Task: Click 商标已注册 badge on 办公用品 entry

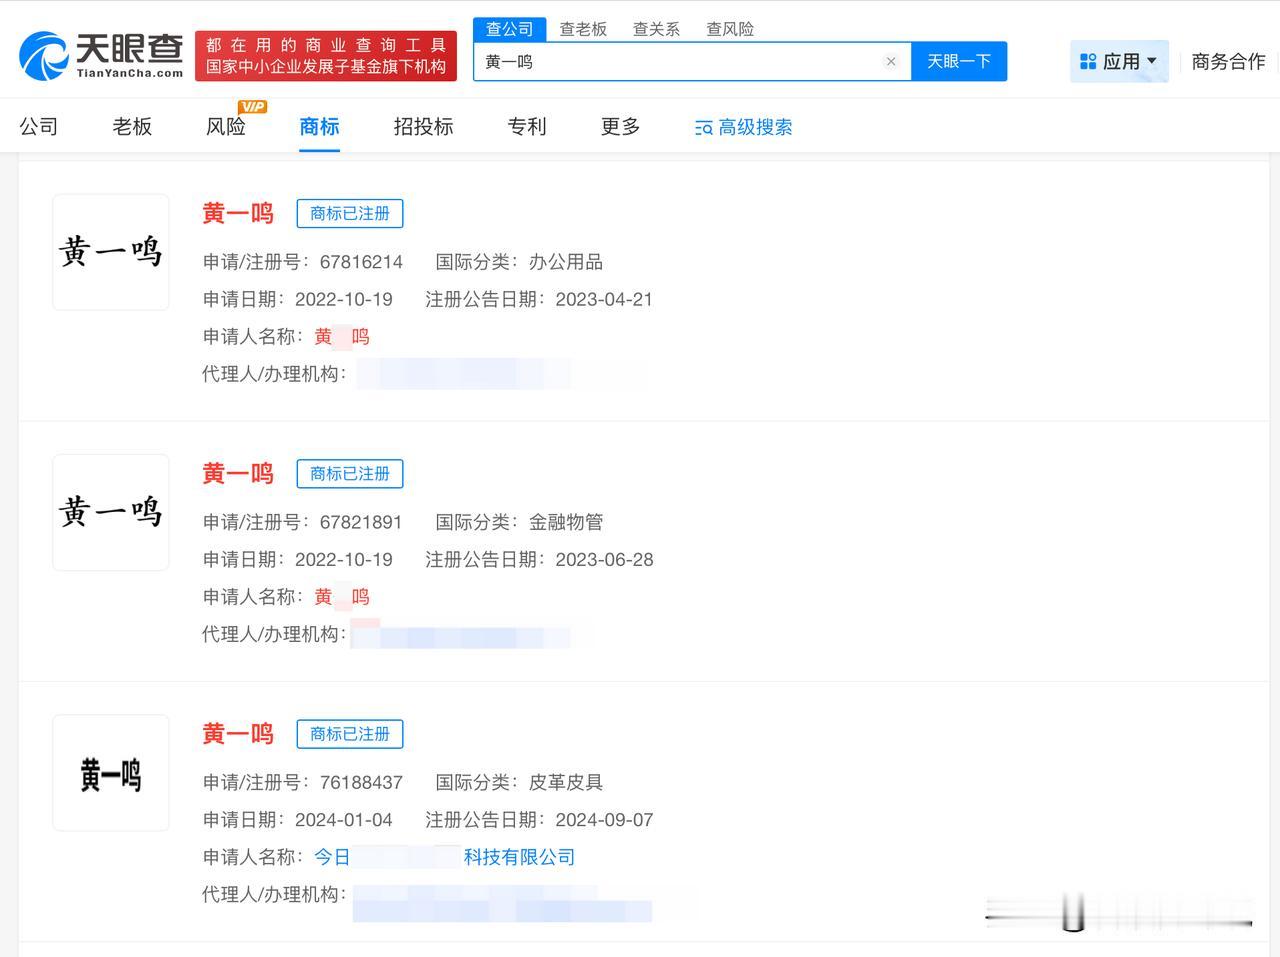Action: click(350, 213)
